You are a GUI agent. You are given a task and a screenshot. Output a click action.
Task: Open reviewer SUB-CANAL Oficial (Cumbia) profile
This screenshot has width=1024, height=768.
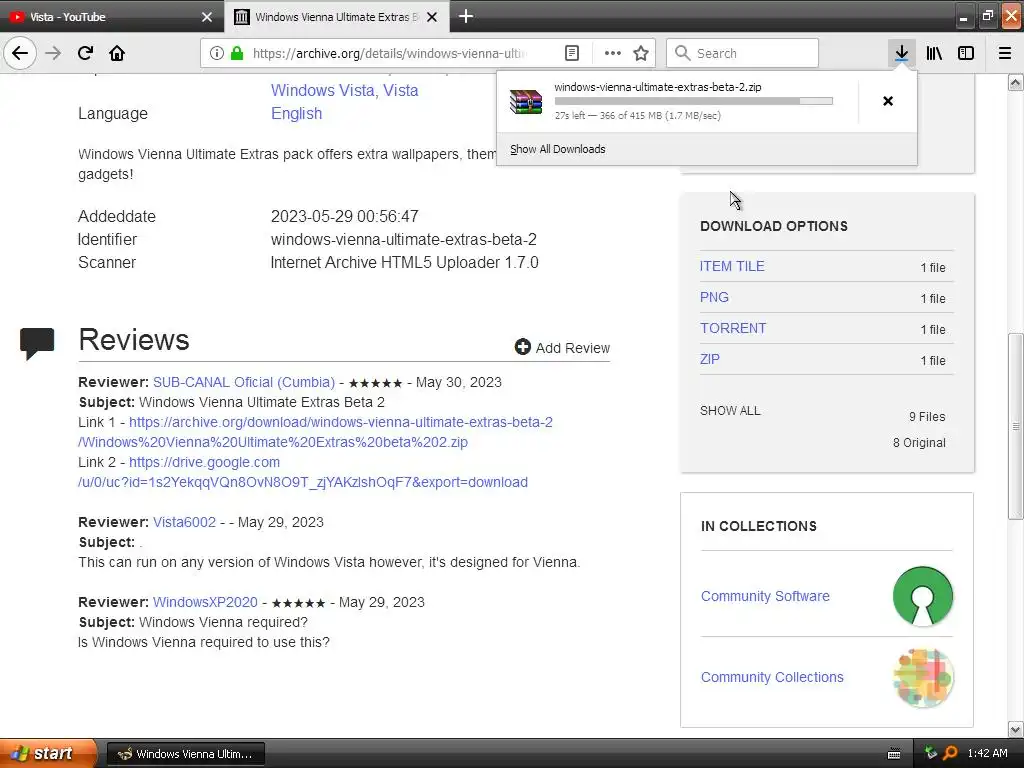[x=244, y=382]
